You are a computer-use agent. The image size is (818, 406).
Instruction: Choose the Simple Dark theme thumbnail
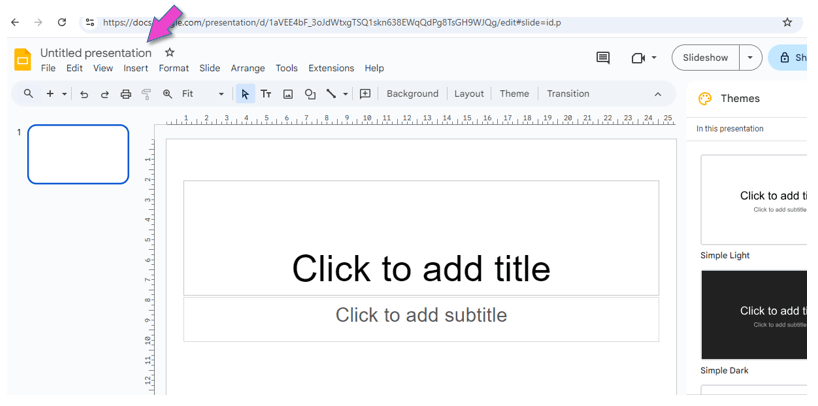(x=754, y=314)
